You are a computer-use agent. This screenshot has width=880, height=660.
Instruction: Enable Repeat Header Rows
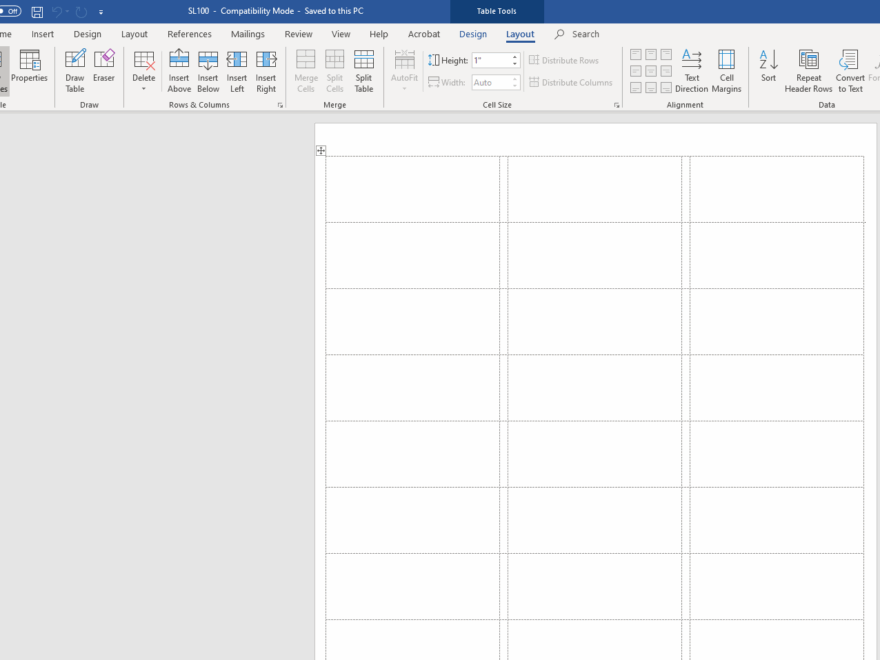(x=808, y=70)
